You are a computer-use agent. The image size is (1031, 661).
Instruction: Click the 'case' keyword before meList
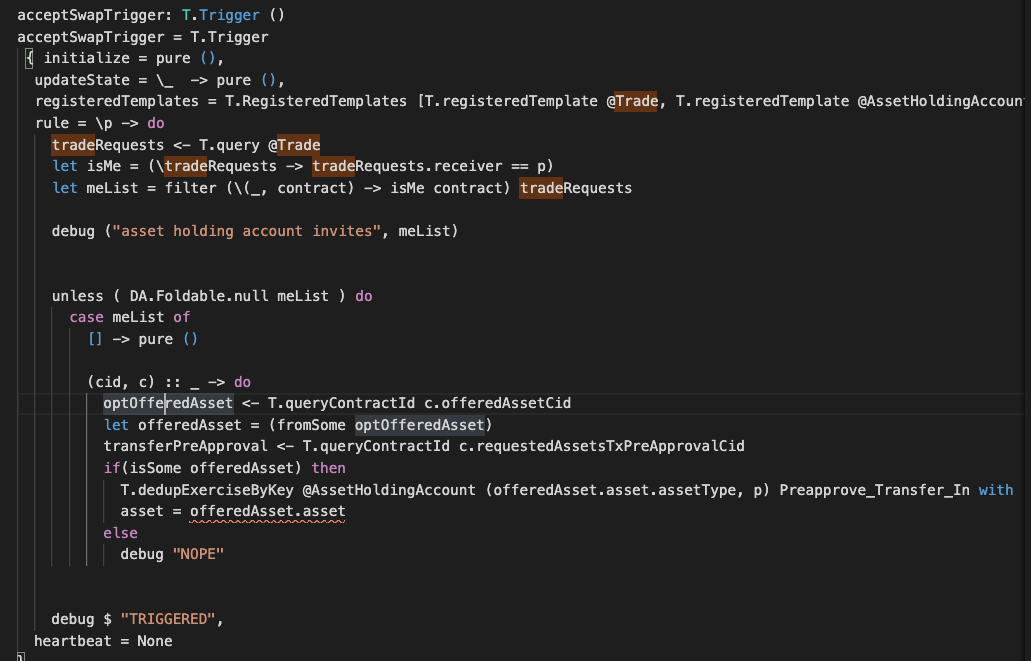pos(86,317)
